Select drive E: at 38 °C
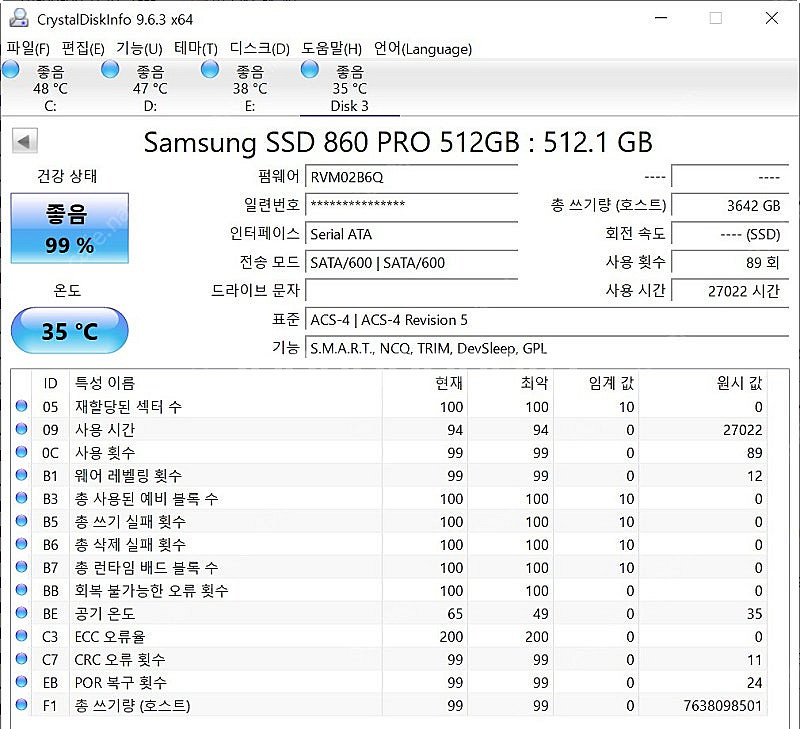Viewport: 800px width, 729px height. click(250, 88)
